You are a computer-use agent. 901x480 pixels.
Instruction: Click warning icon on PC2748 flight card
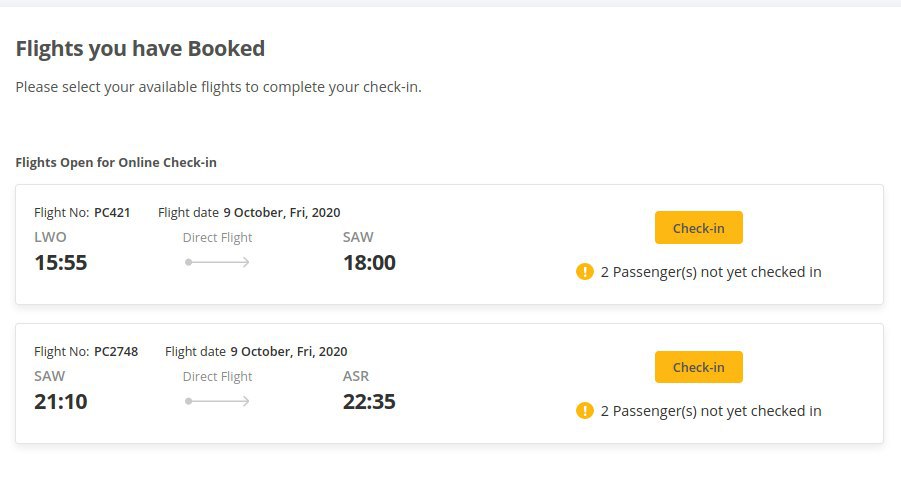(x=584, y=410)
